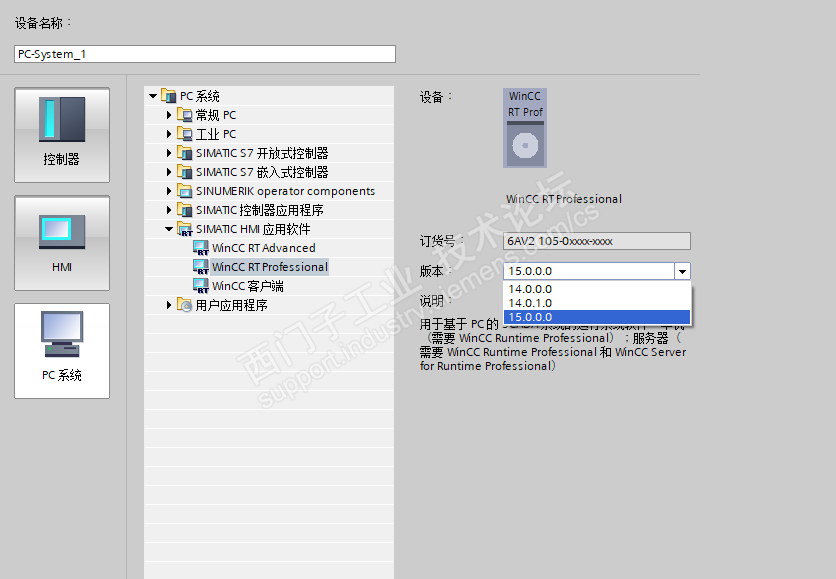The image size is (836, 579).
Task: Select SIMATIC HMI 应用软件 label
Action: 253,229
